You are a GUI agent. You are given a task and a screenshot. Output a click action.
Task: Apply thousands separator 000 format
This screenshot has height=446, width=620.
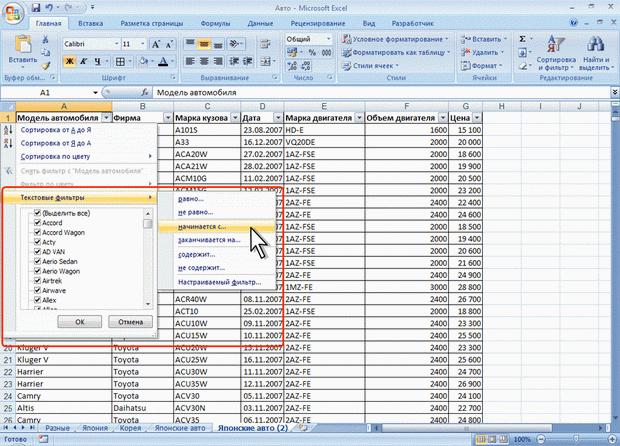point(327,53)
